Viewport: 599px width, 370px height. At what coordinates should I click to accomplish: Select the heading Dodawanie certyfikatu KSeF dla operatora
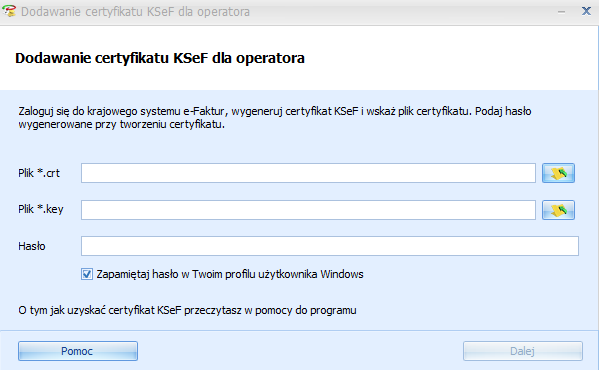tap(160, 58)
